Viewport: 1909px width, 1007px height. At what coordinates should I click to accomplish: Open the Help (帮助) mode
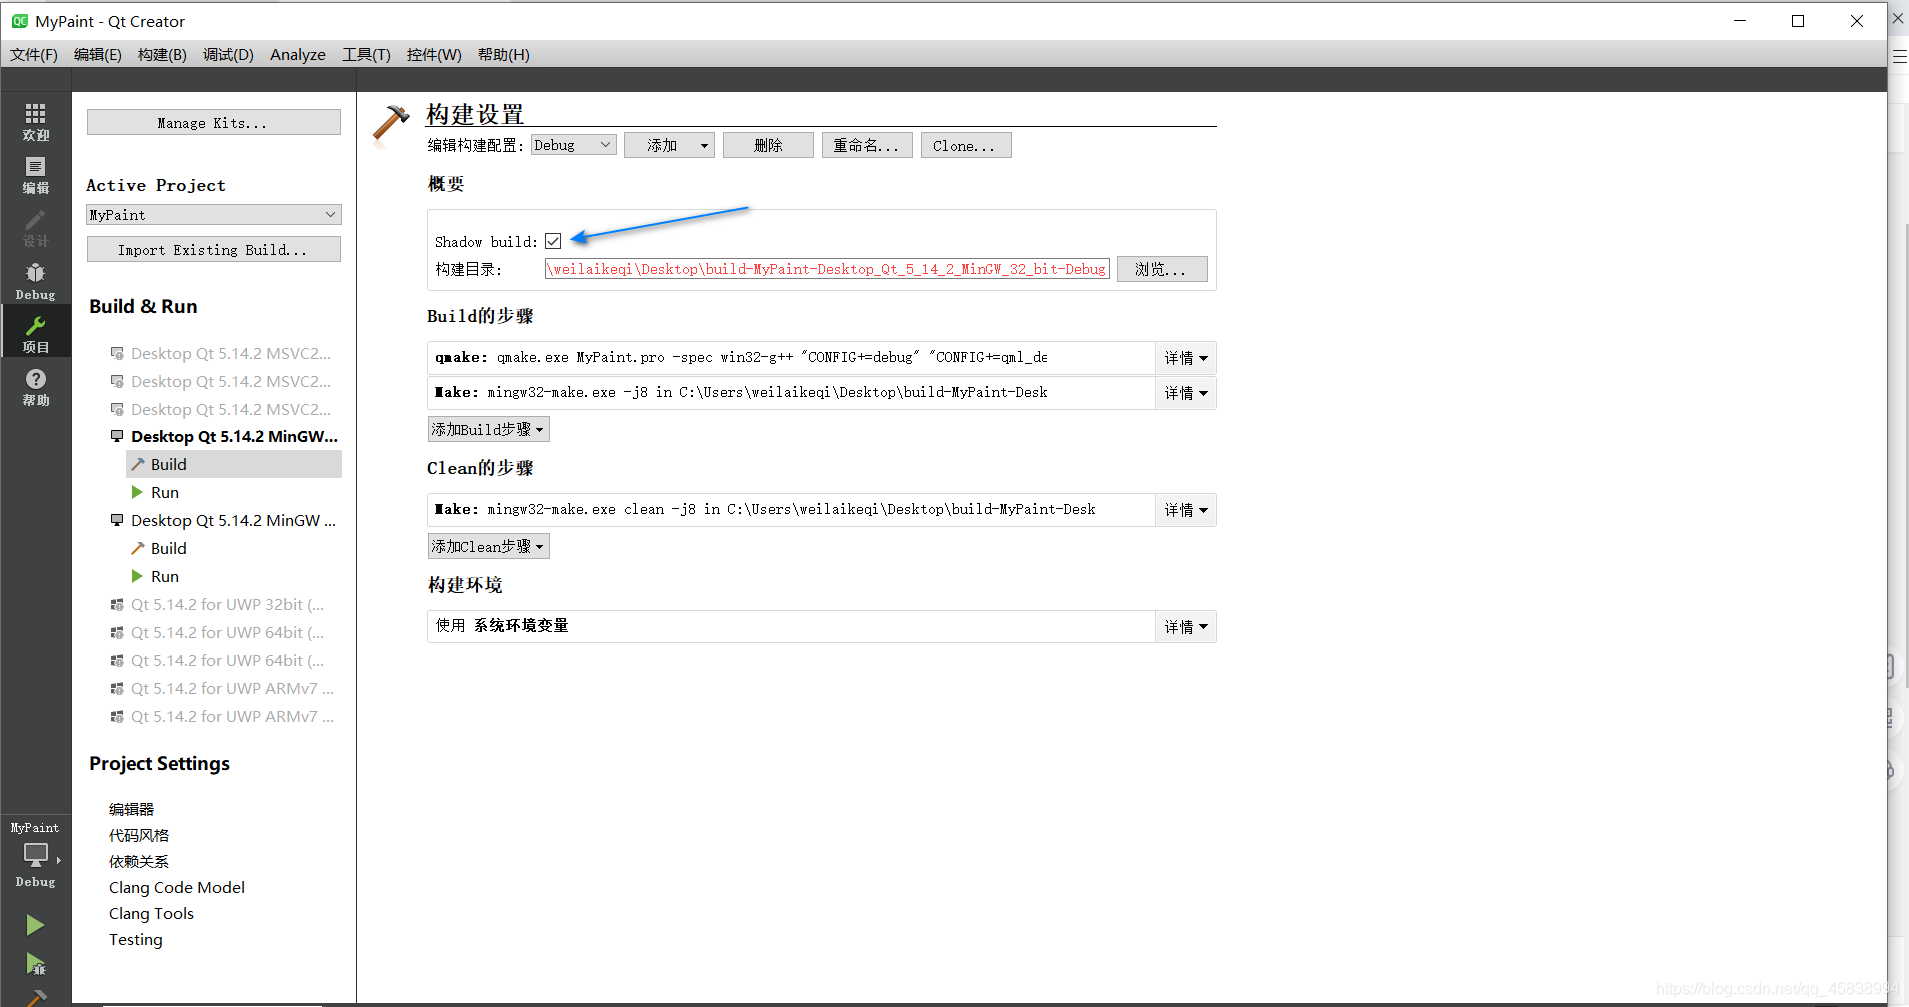point(35,387)
